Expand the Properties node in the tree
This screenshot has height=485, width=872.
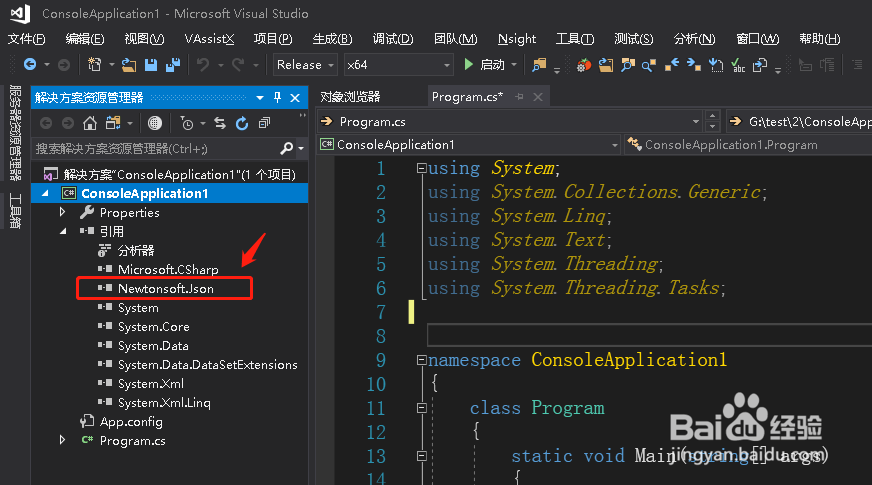[x=63, y=213]
